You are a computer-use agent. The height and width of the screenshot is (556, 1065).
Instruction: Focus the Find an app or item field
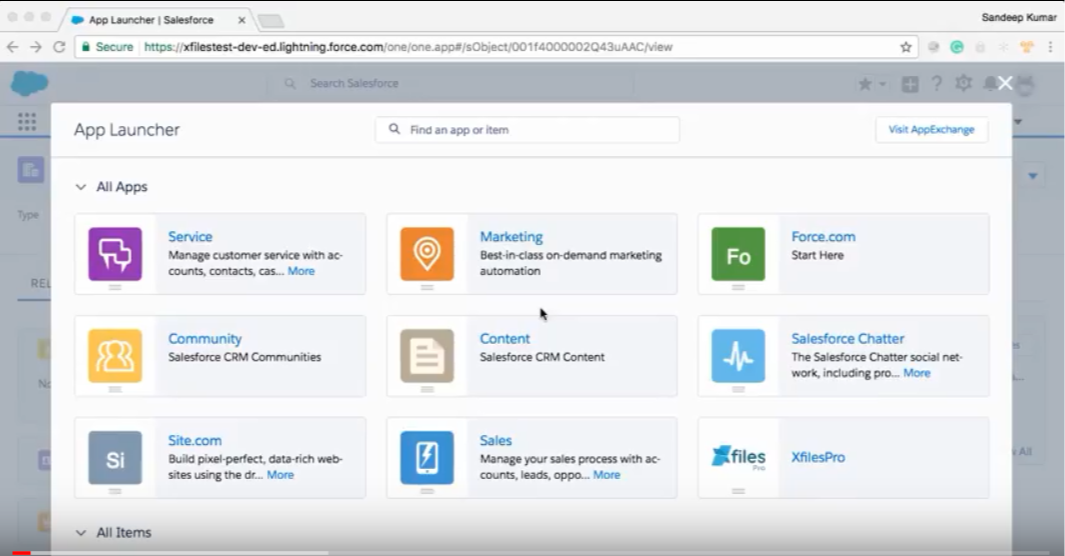point(527,130)
